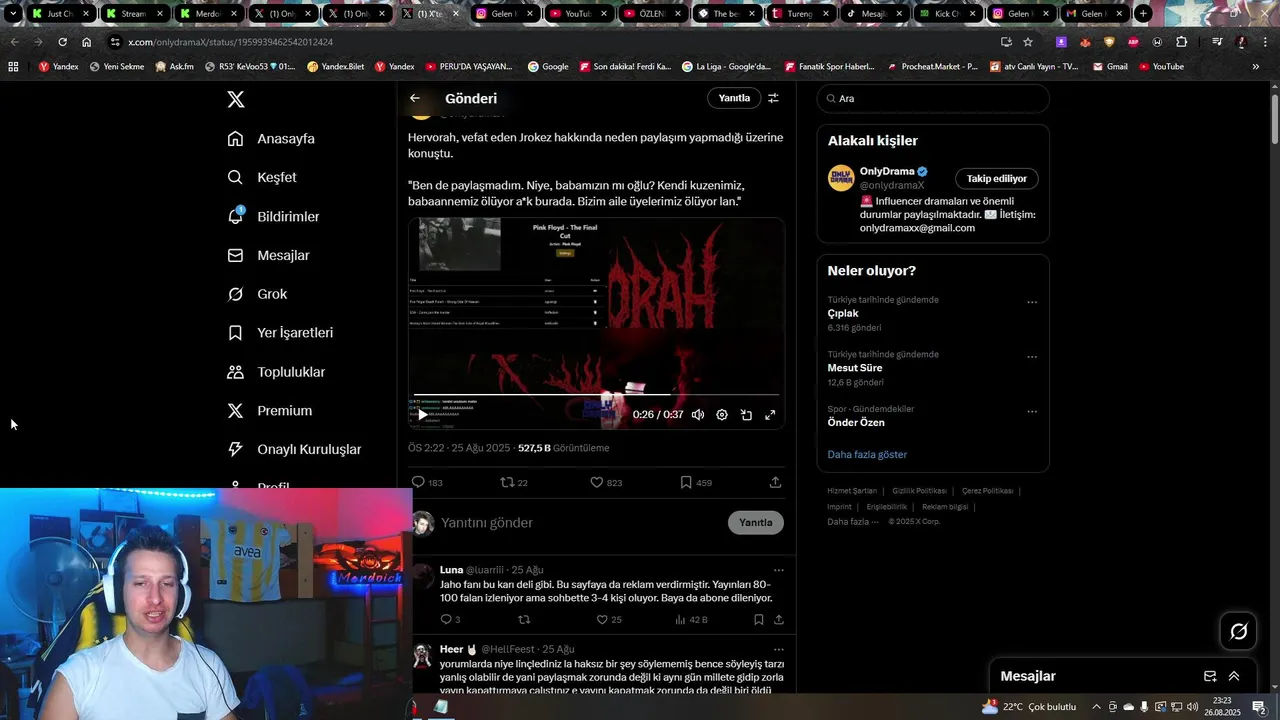Screen dimensions: 1280x720
Task: Toggle video picture-in-picture mode
Action: (x=746, y=415)
